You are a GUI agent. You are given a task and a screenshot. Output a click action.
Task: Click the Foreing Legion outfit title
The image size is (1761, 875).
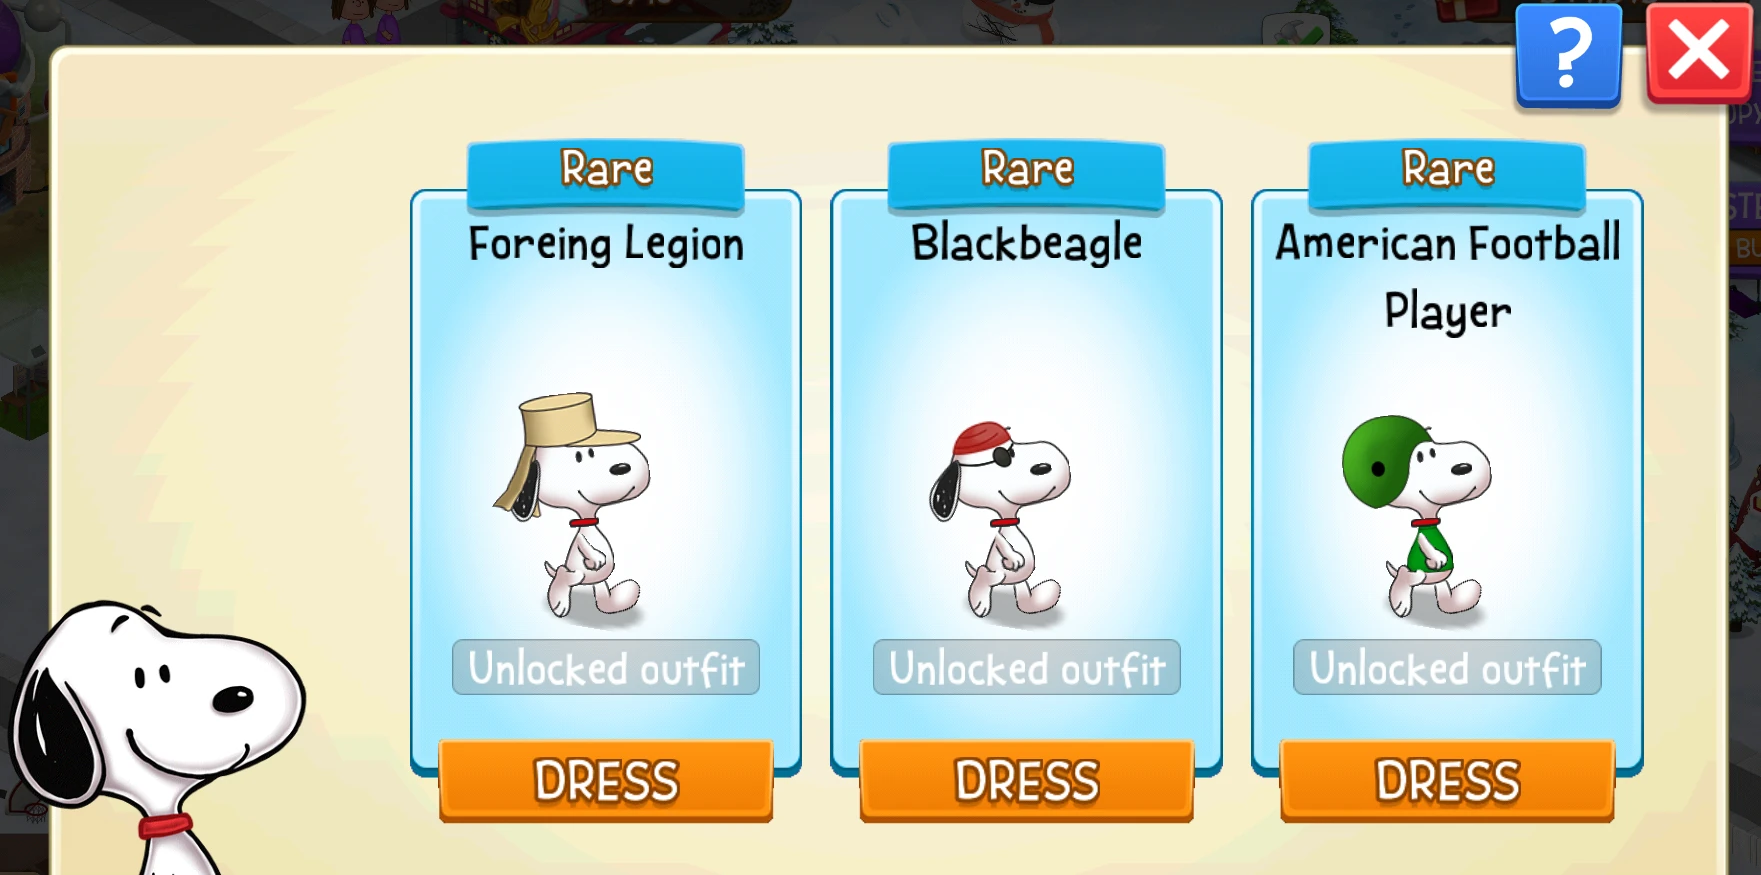coord(606,245)
